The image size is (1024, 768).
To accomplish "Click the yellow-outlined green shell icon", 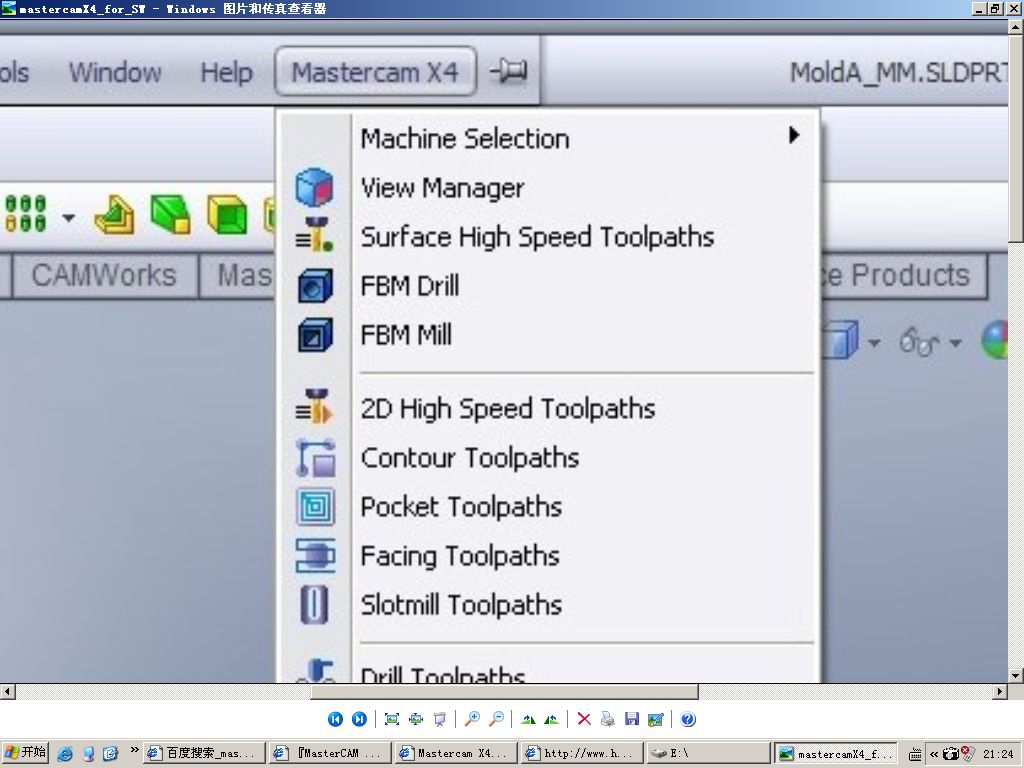I will pos(227,214).
